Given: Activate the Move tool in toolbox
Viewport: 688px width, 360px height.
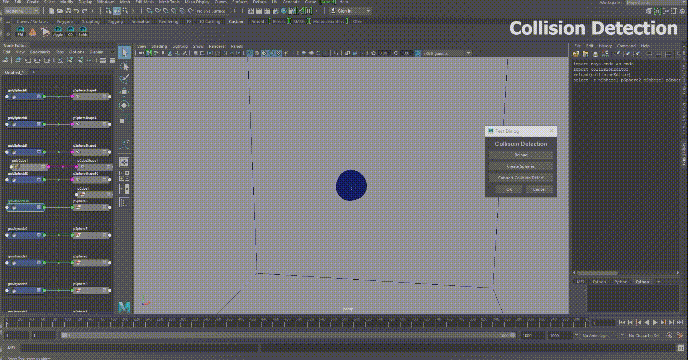Looking at the screenshot, I should (x=125, y=91).
